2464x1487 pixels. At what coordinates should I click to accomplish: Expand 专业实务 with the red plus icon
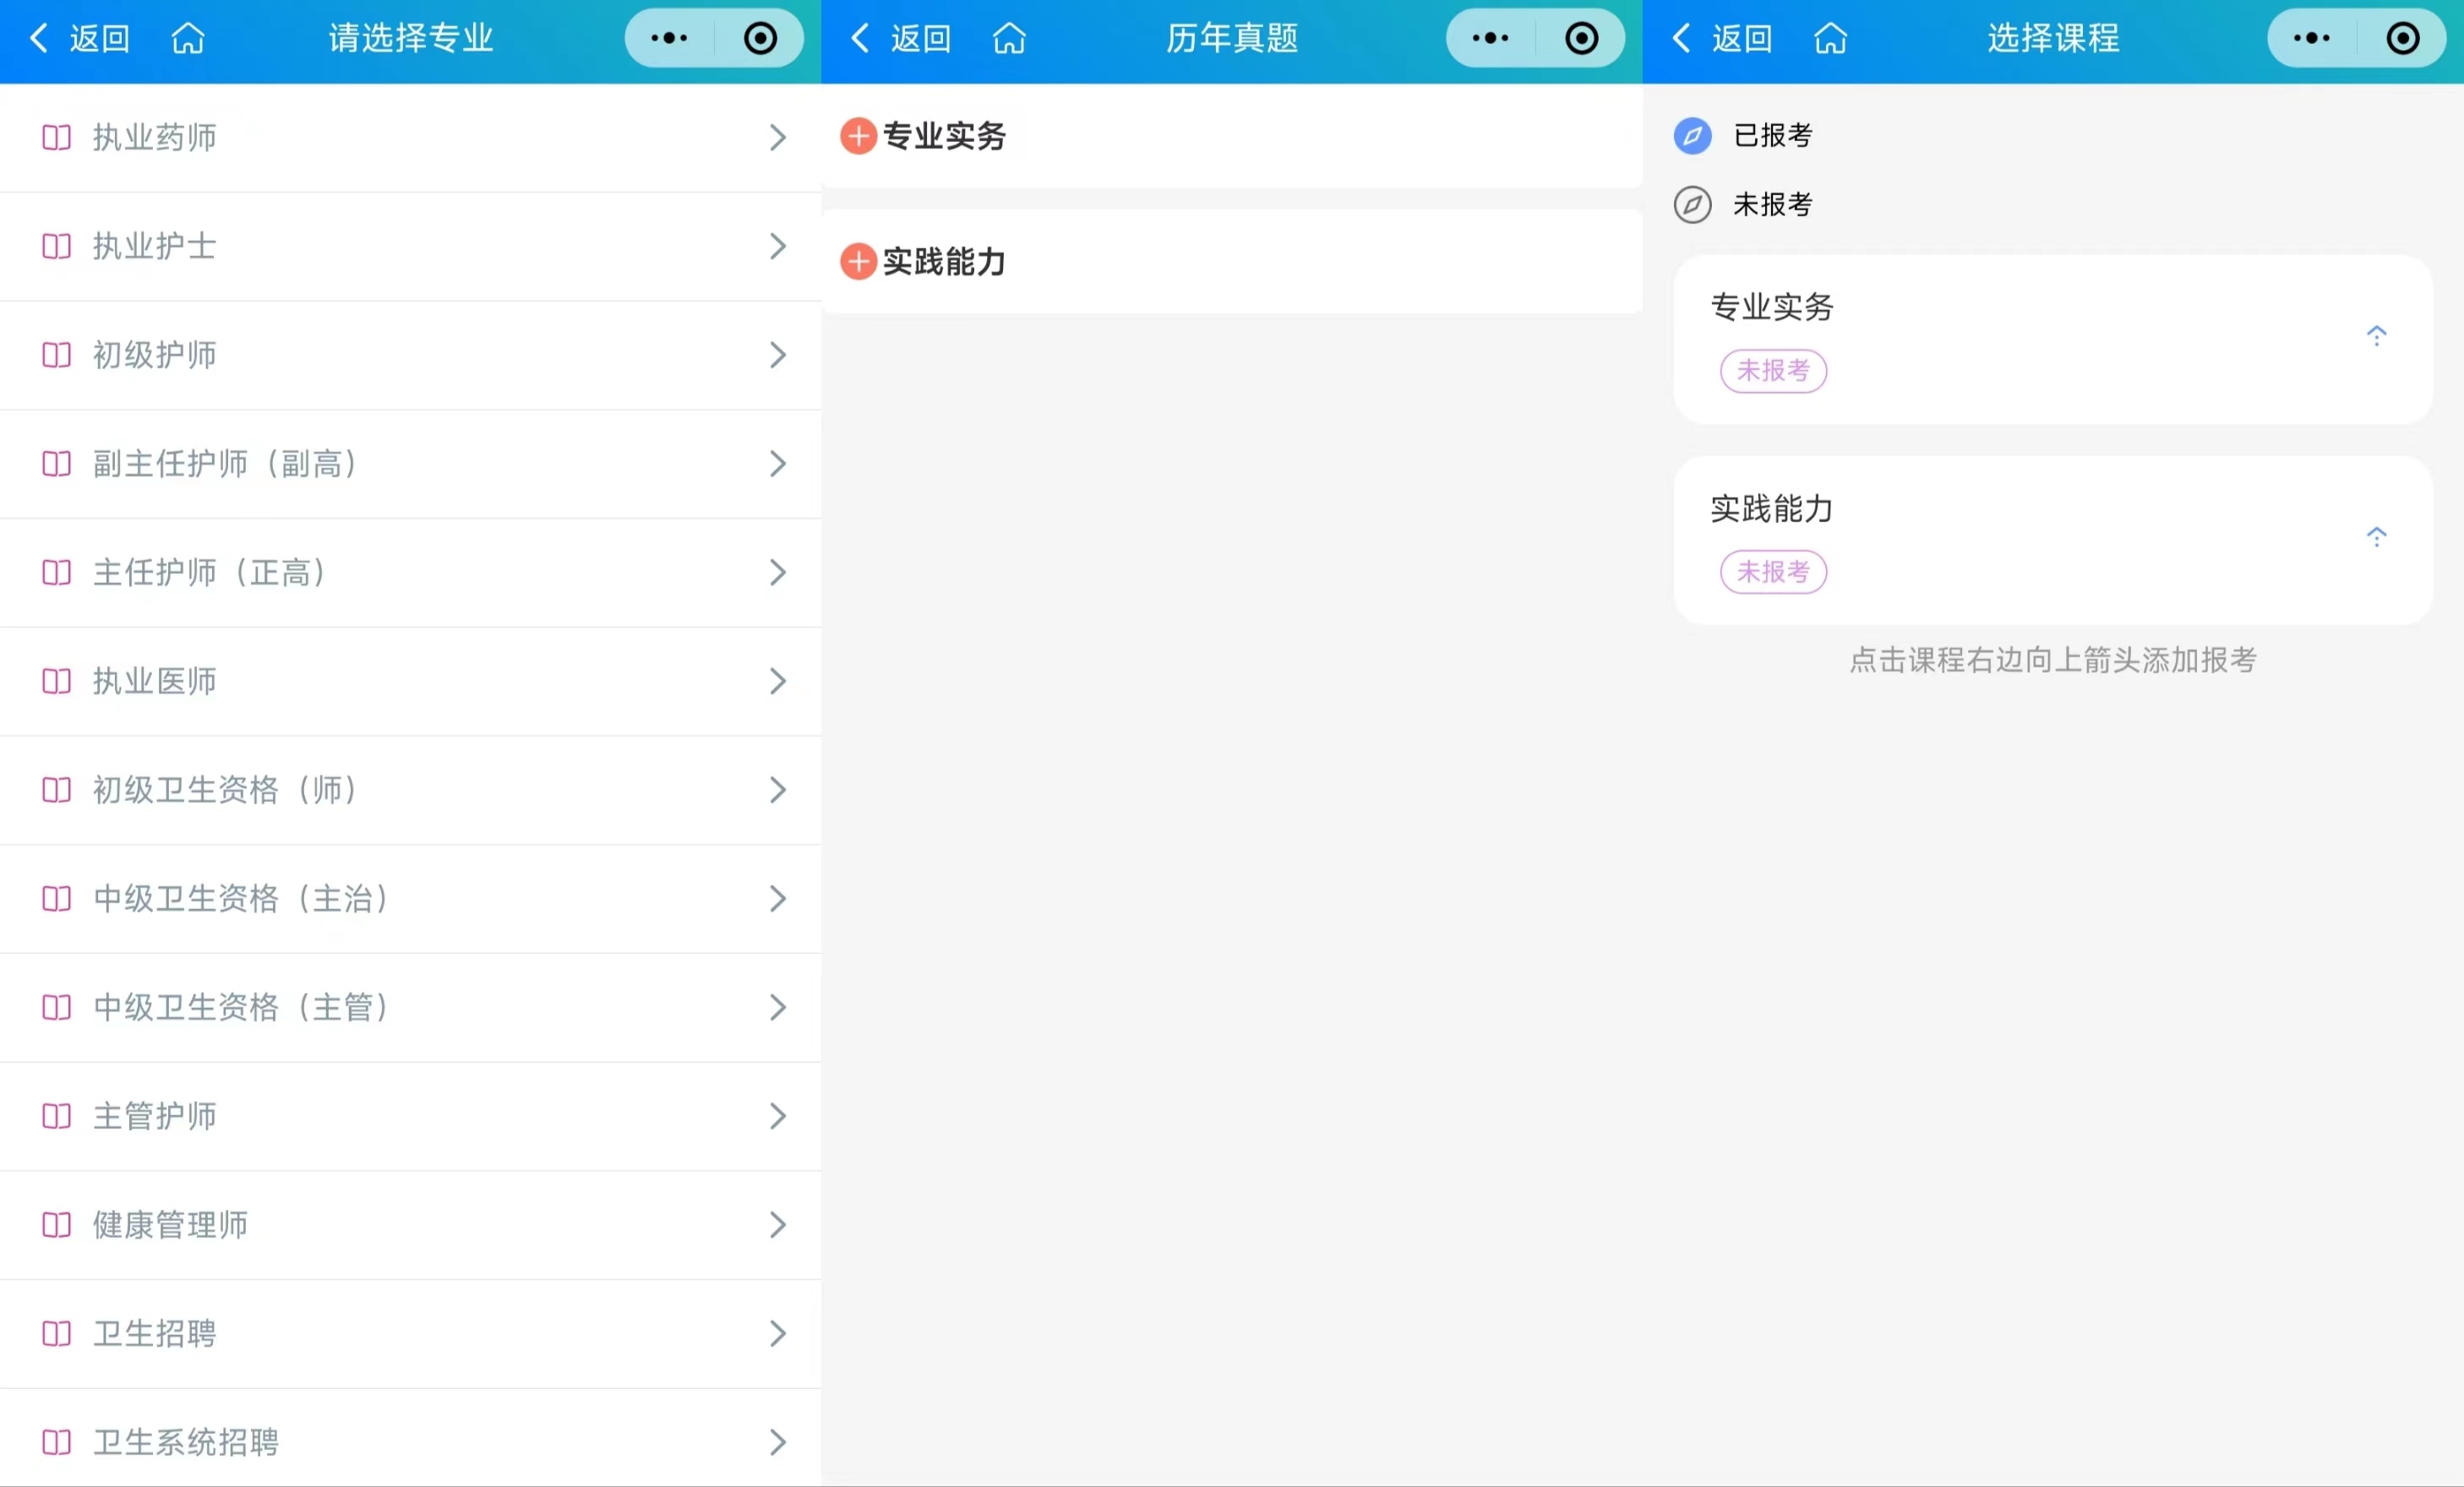858,136
